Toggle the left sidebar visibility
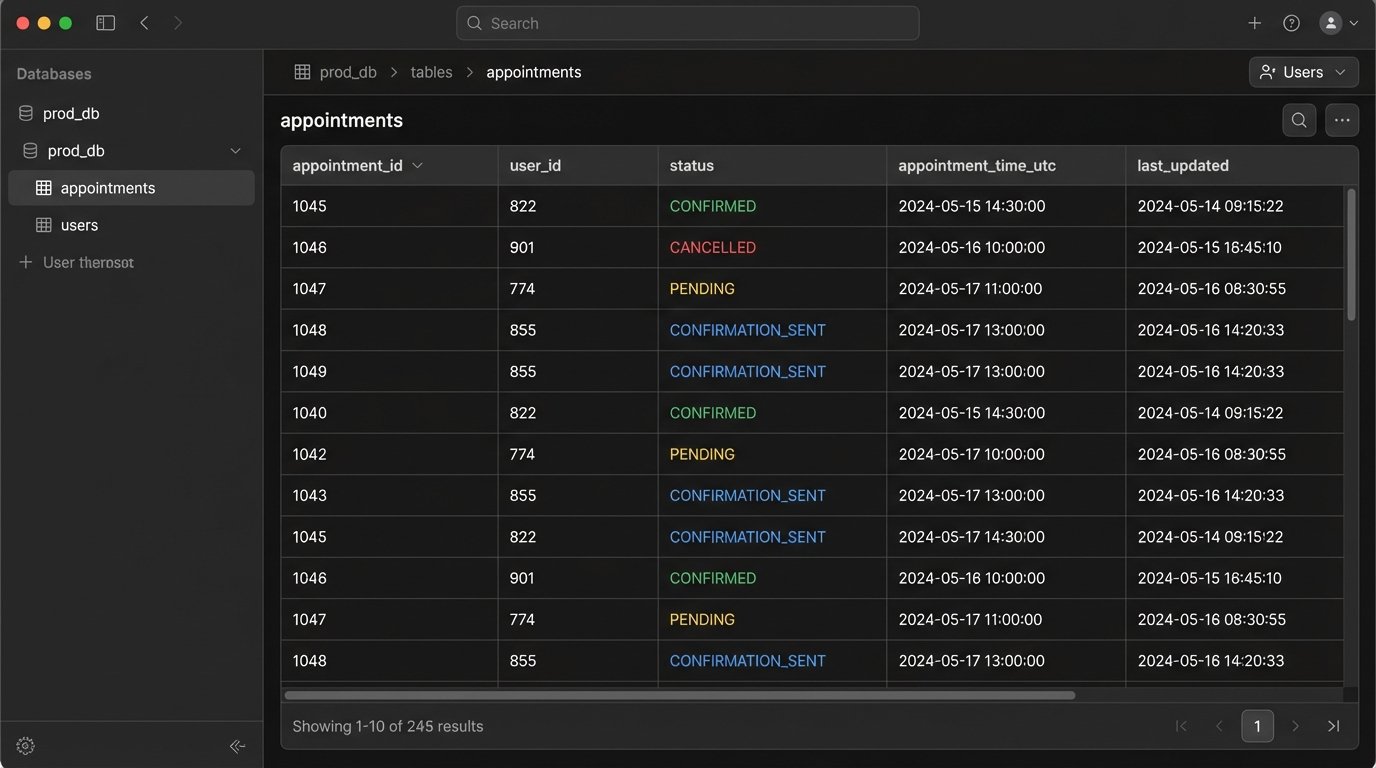 coord(105,22)
